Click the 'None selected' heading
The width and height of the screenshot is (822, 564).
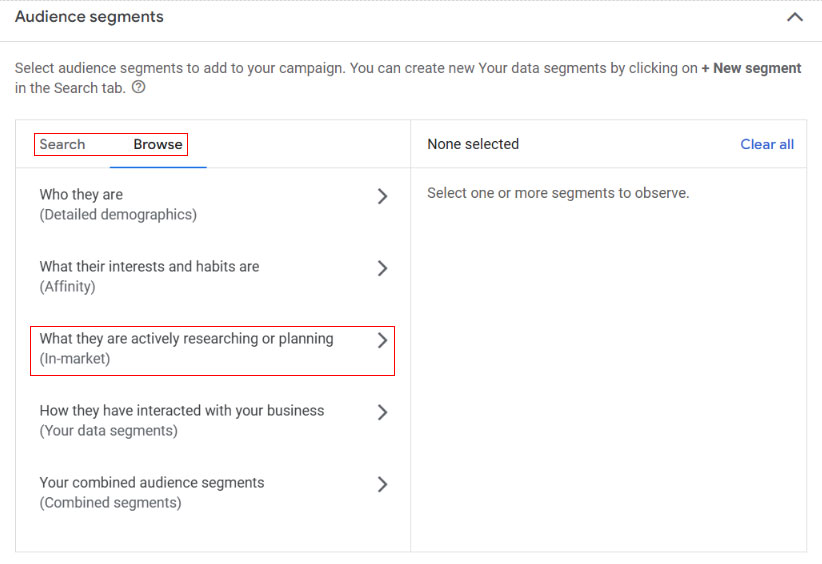point(473,144)
